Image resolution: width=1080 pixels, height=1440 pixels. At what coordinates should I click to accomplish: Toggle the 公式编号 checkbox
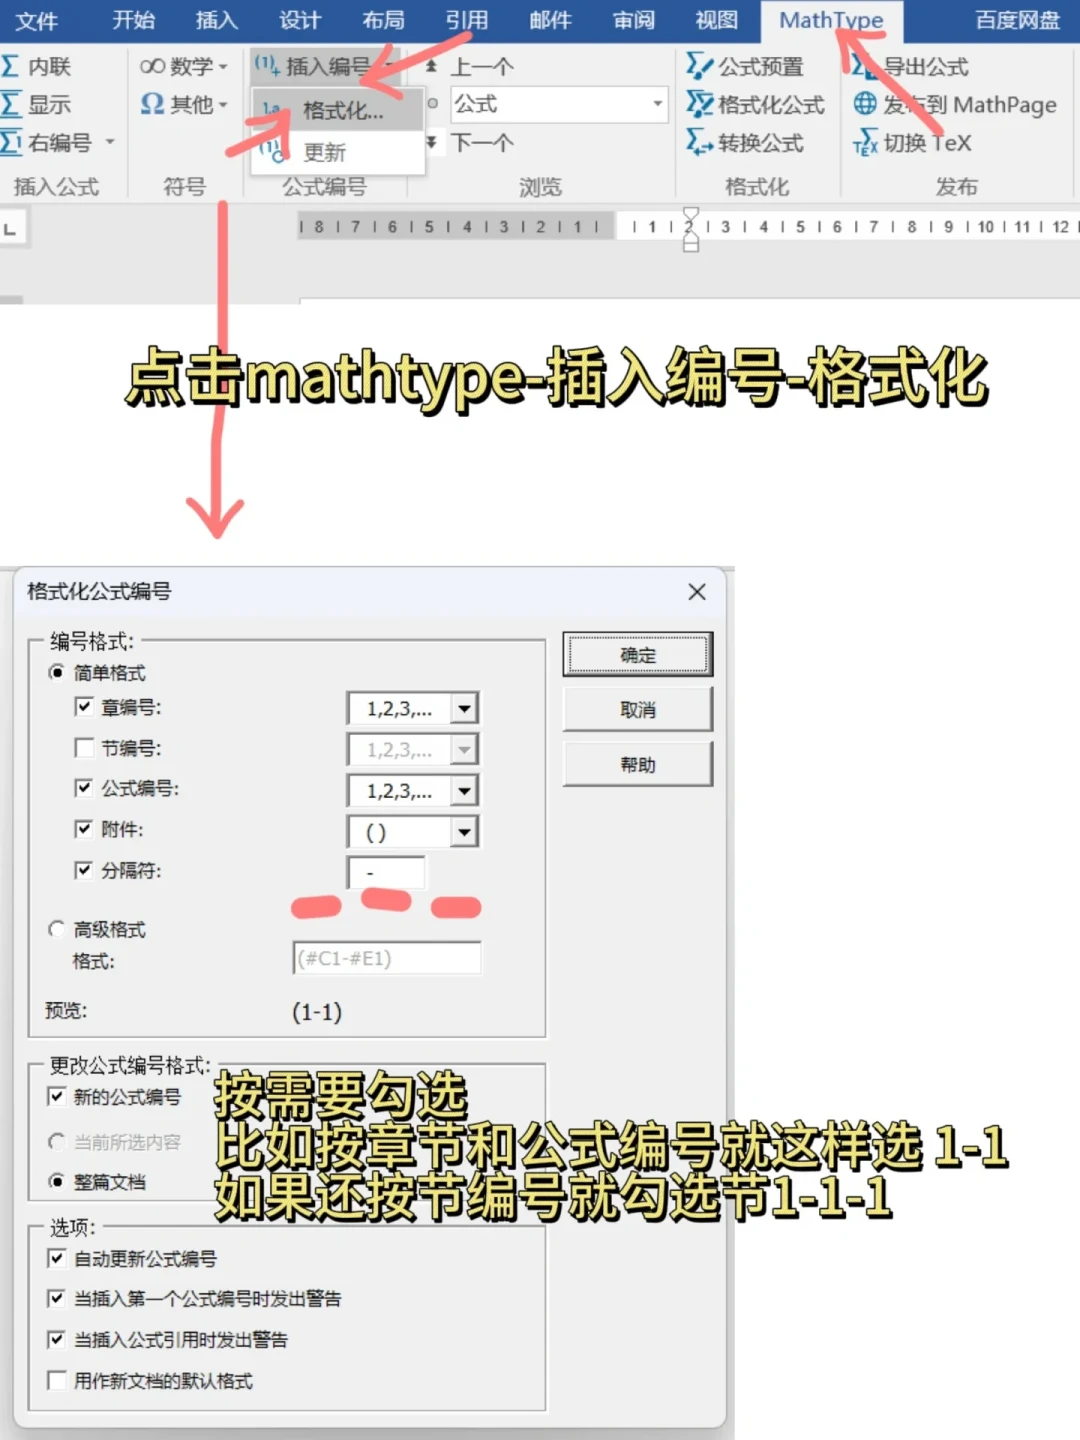(84, 788)
